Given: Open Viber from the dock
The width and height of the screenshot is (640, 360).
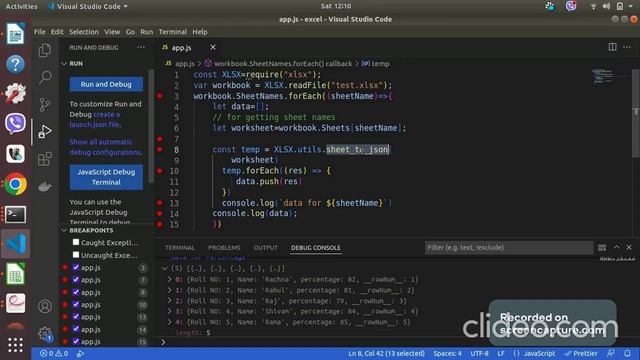Looking at the screenshot, I should [16, 123].
